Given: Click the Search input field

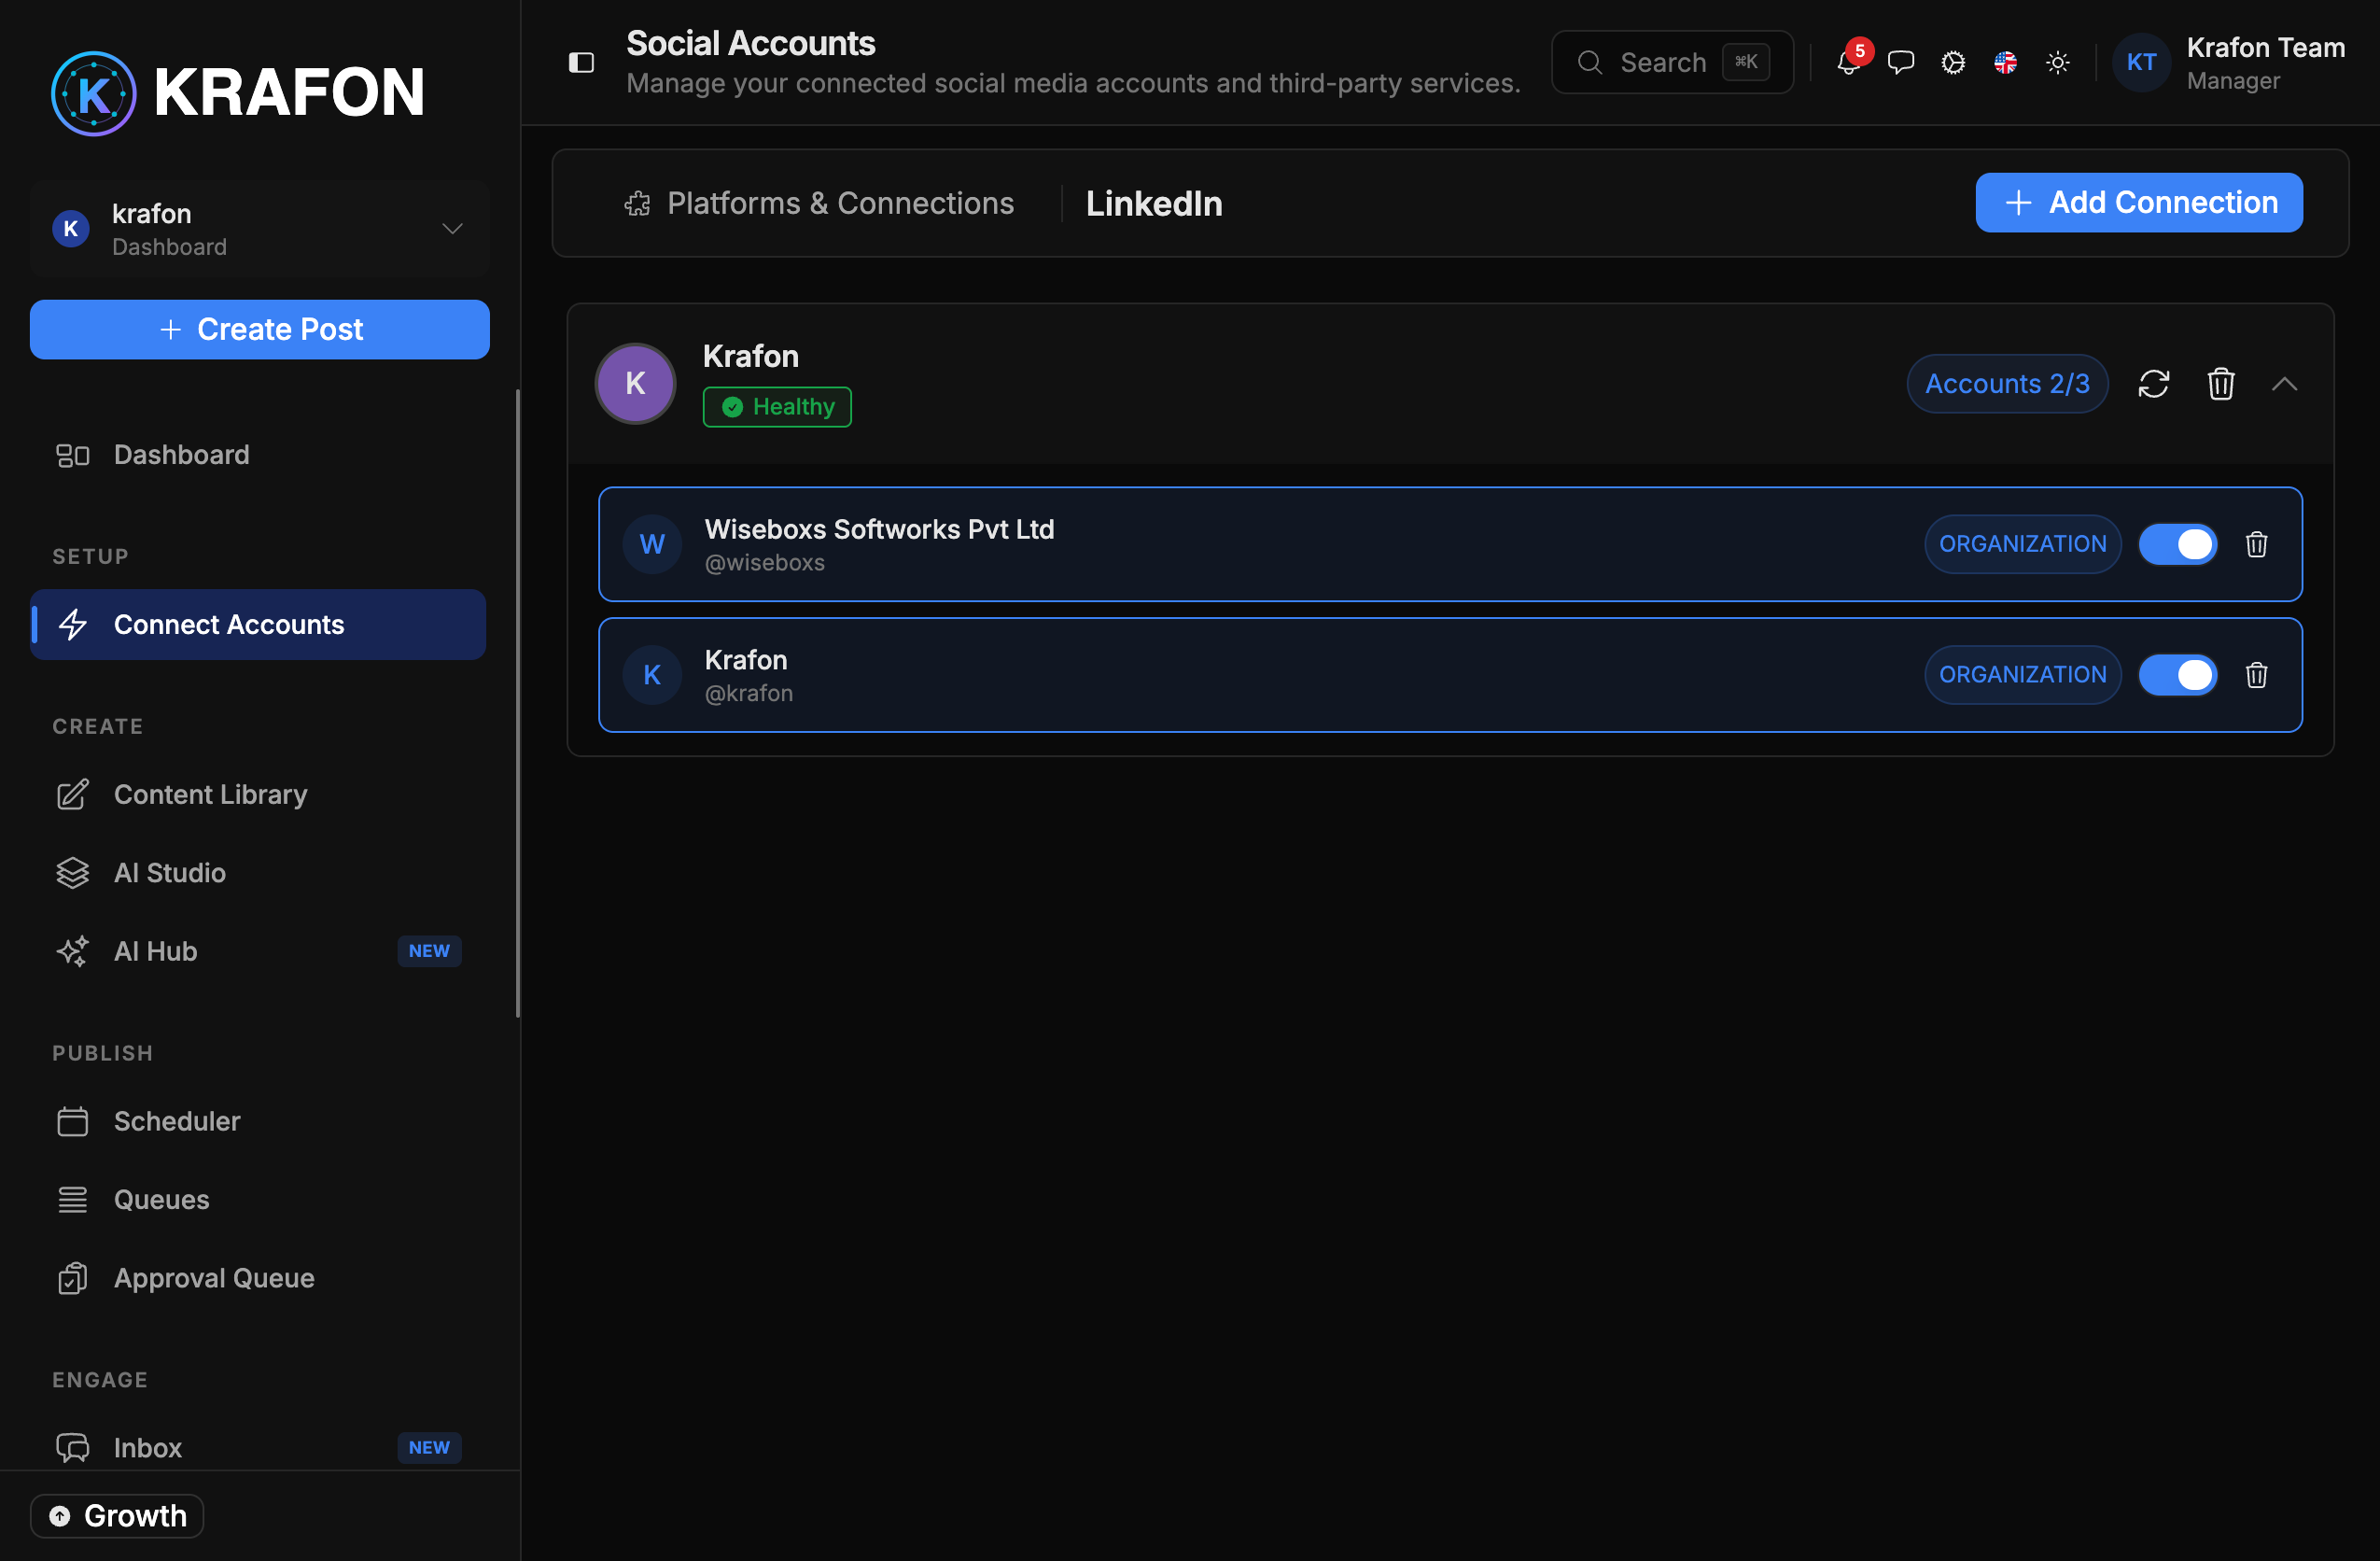Looking at the screenshot, I should click(1672, 62).
